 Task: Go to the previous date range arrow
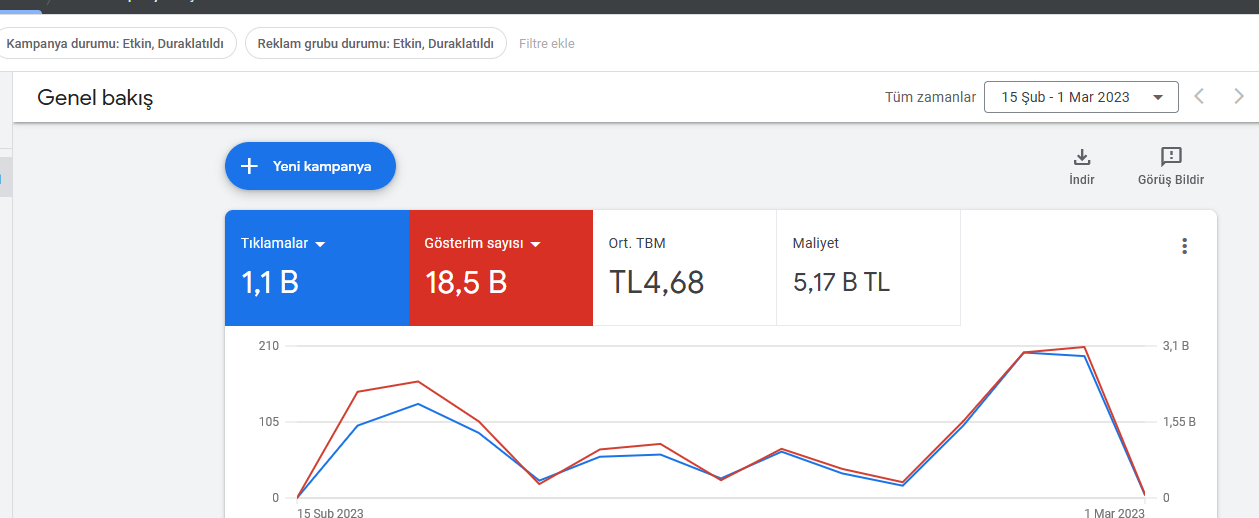pos(1200,97)
